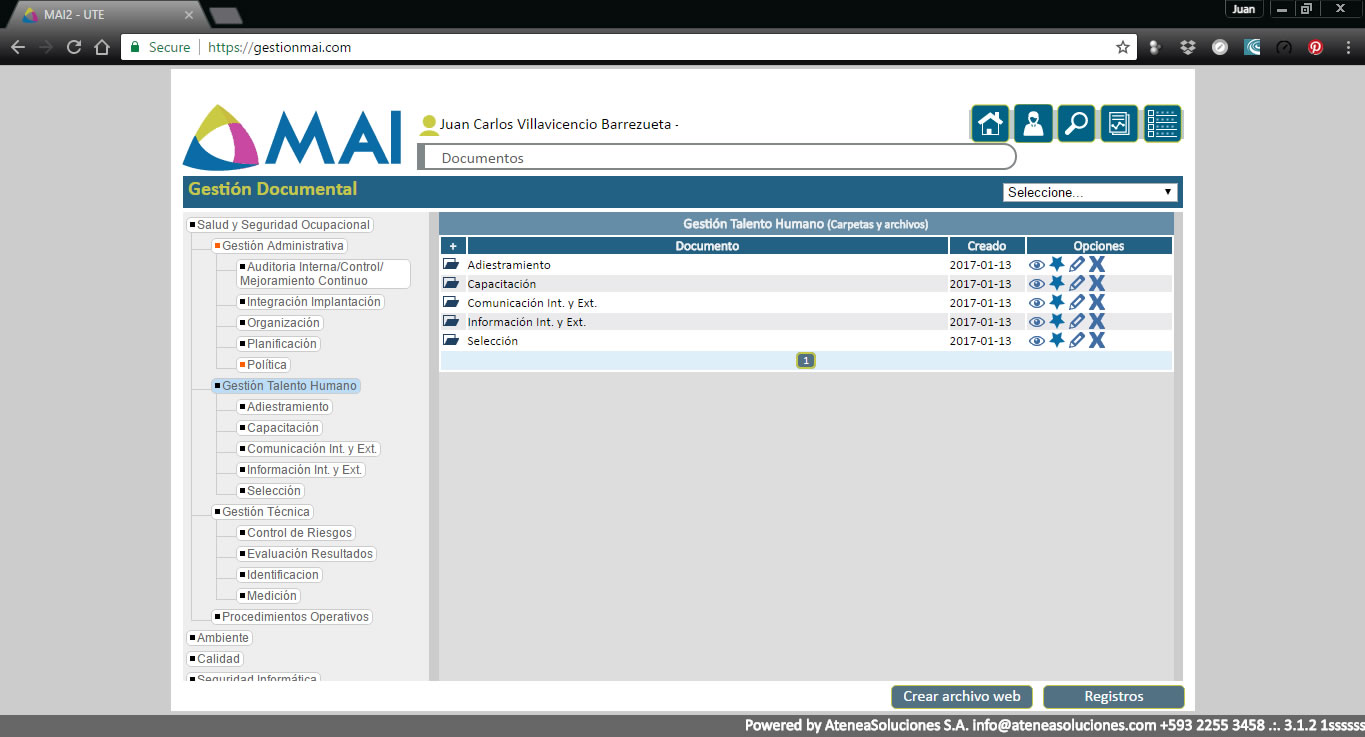Open the user profile icon
Viewport: 1365px width, 737px height.
[x=1033, y=124]
